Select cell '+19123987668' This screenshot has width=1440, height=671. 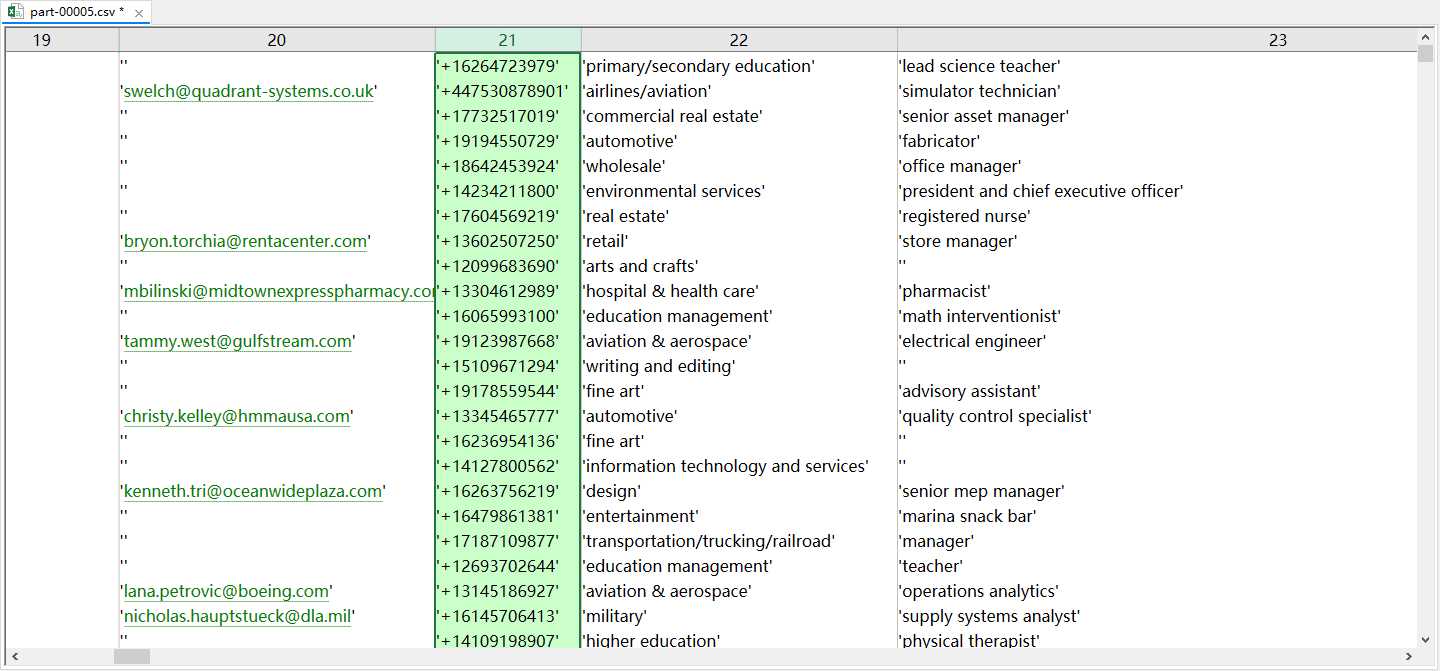[x=508, y=341]
